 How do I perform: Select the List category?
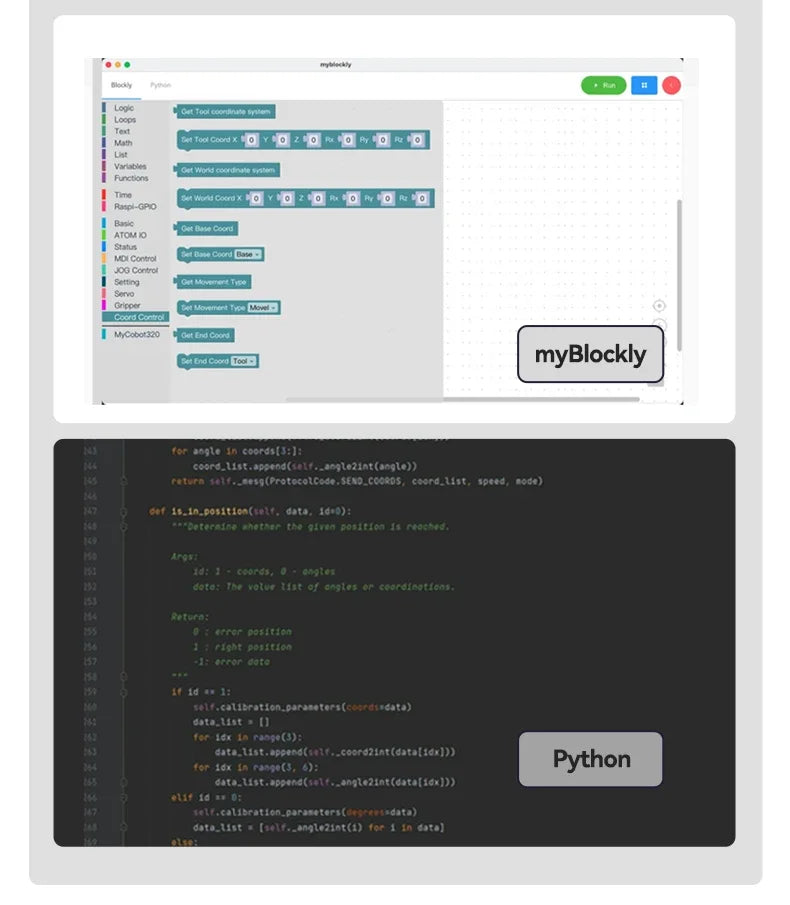[x=121, y=155]
